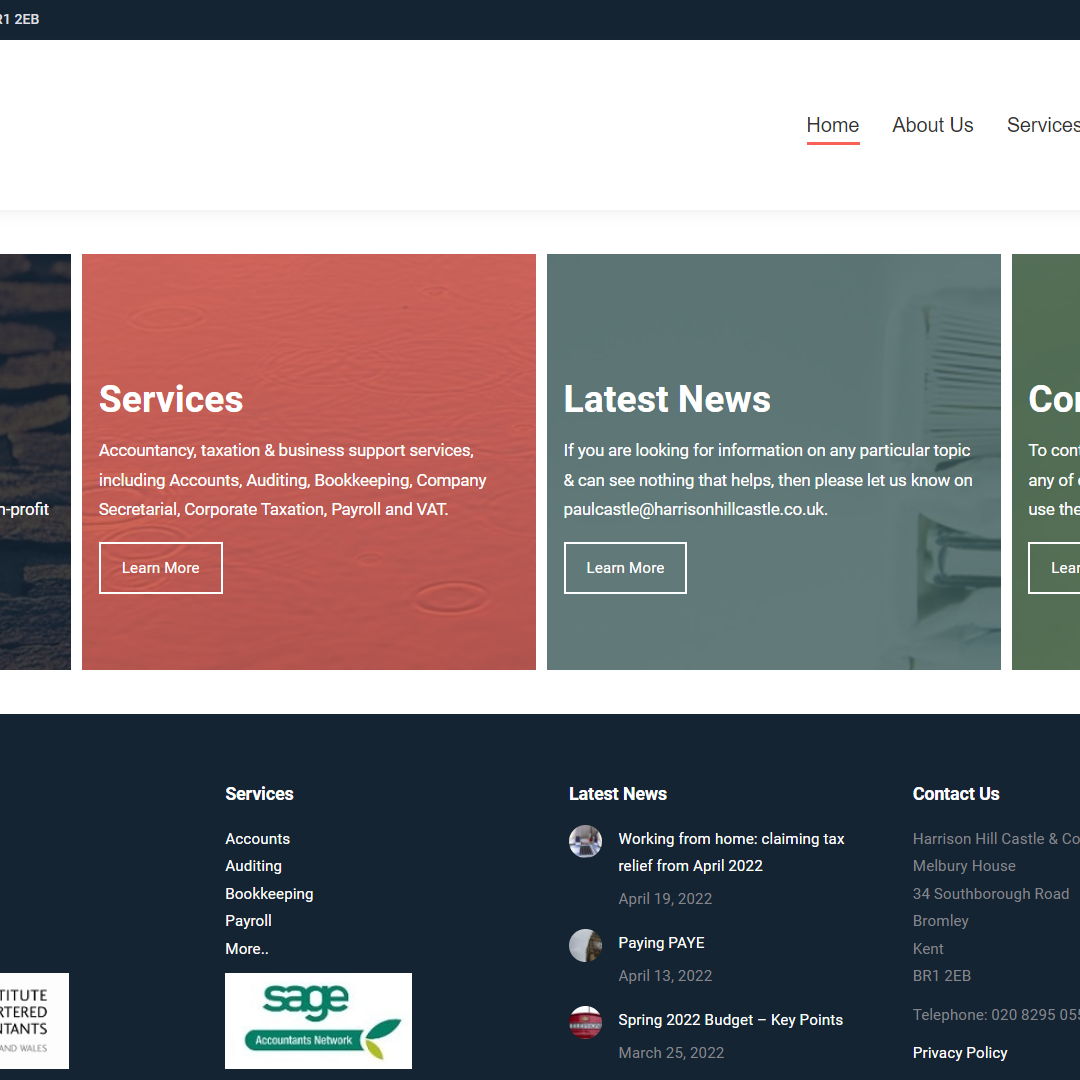Open the Payroll footer link
1080x1080 pixels.
pyautogui.click(x=248, y=921)
